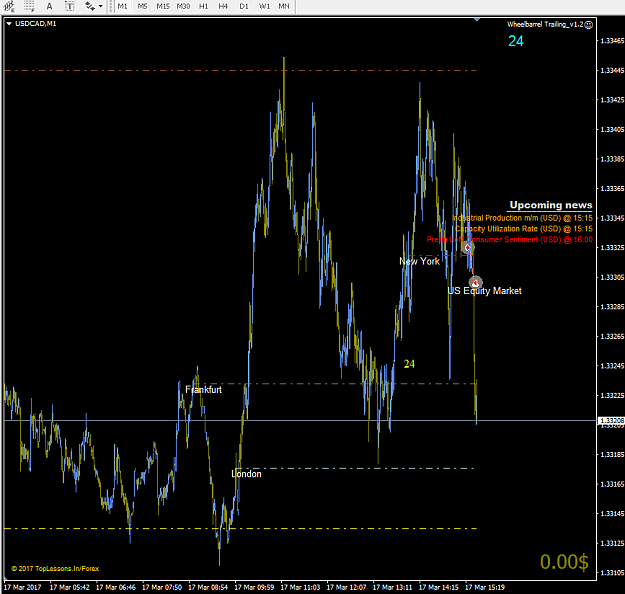Click the Frankfurt session label
Viewport: 625px width, 594px height.
tap(204, 389)
